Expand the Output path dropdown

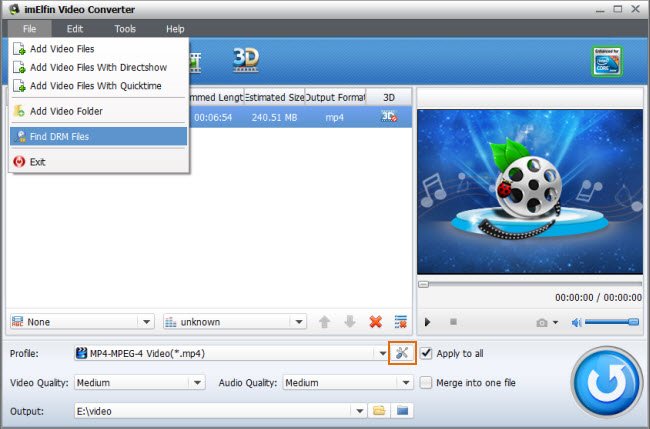coord(359,411)
